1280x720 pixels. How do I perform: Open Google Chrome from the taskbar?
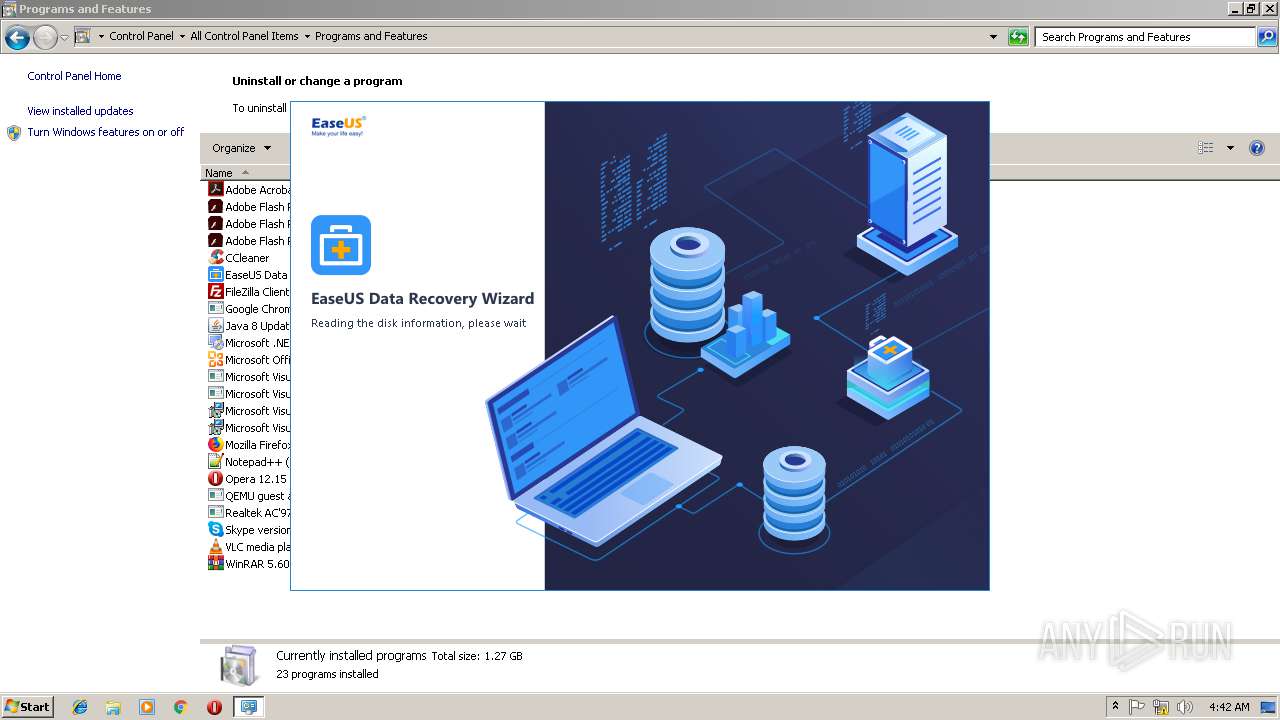tap(180, 707)
